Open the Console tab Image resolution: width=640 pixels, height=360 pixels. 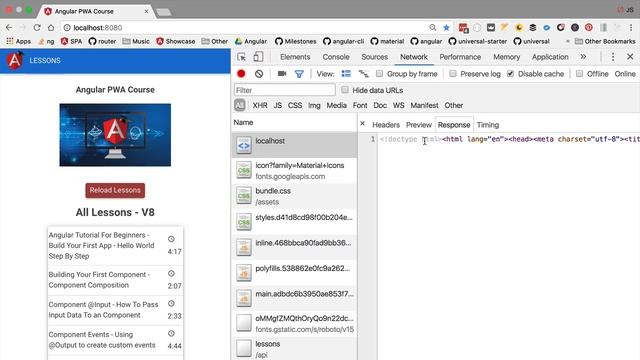click(x=336, y=57)
